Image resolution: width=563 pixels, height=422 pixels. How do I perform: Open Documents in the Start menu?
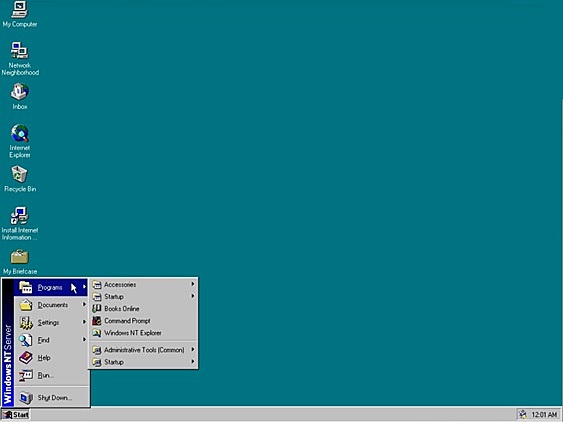[x=51, y=305]
